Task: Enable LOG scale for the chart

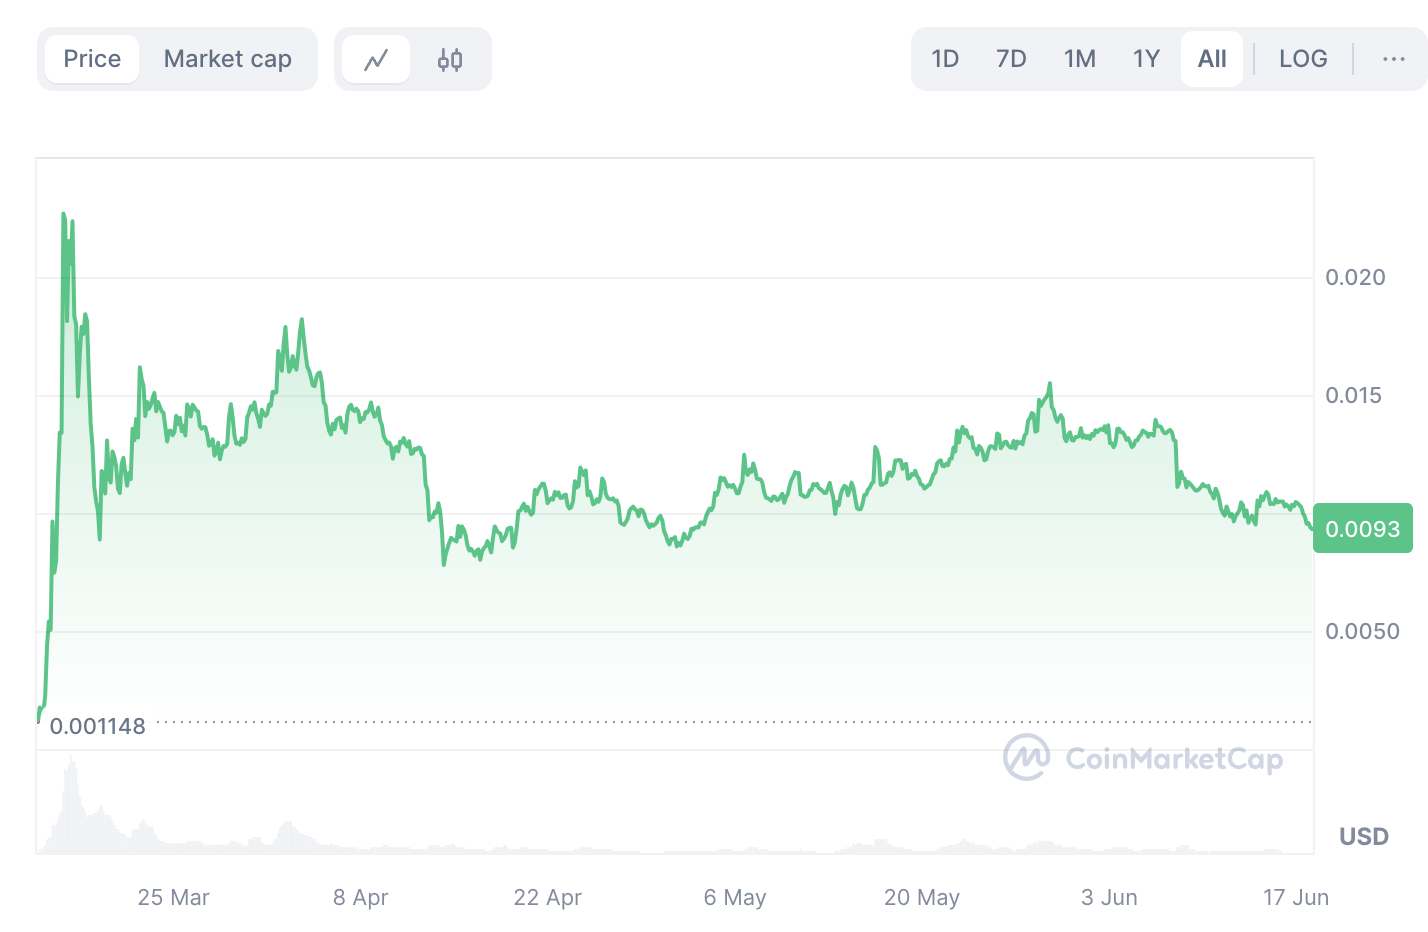Action: [1302, 59]
